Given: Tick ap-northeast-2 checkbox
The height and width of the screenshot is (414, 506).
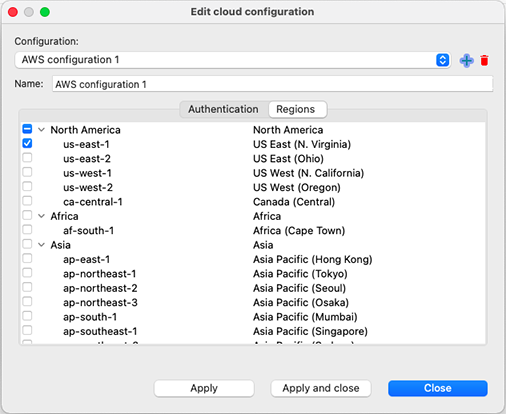Looking at the screenshot, I should click(27, 287).
